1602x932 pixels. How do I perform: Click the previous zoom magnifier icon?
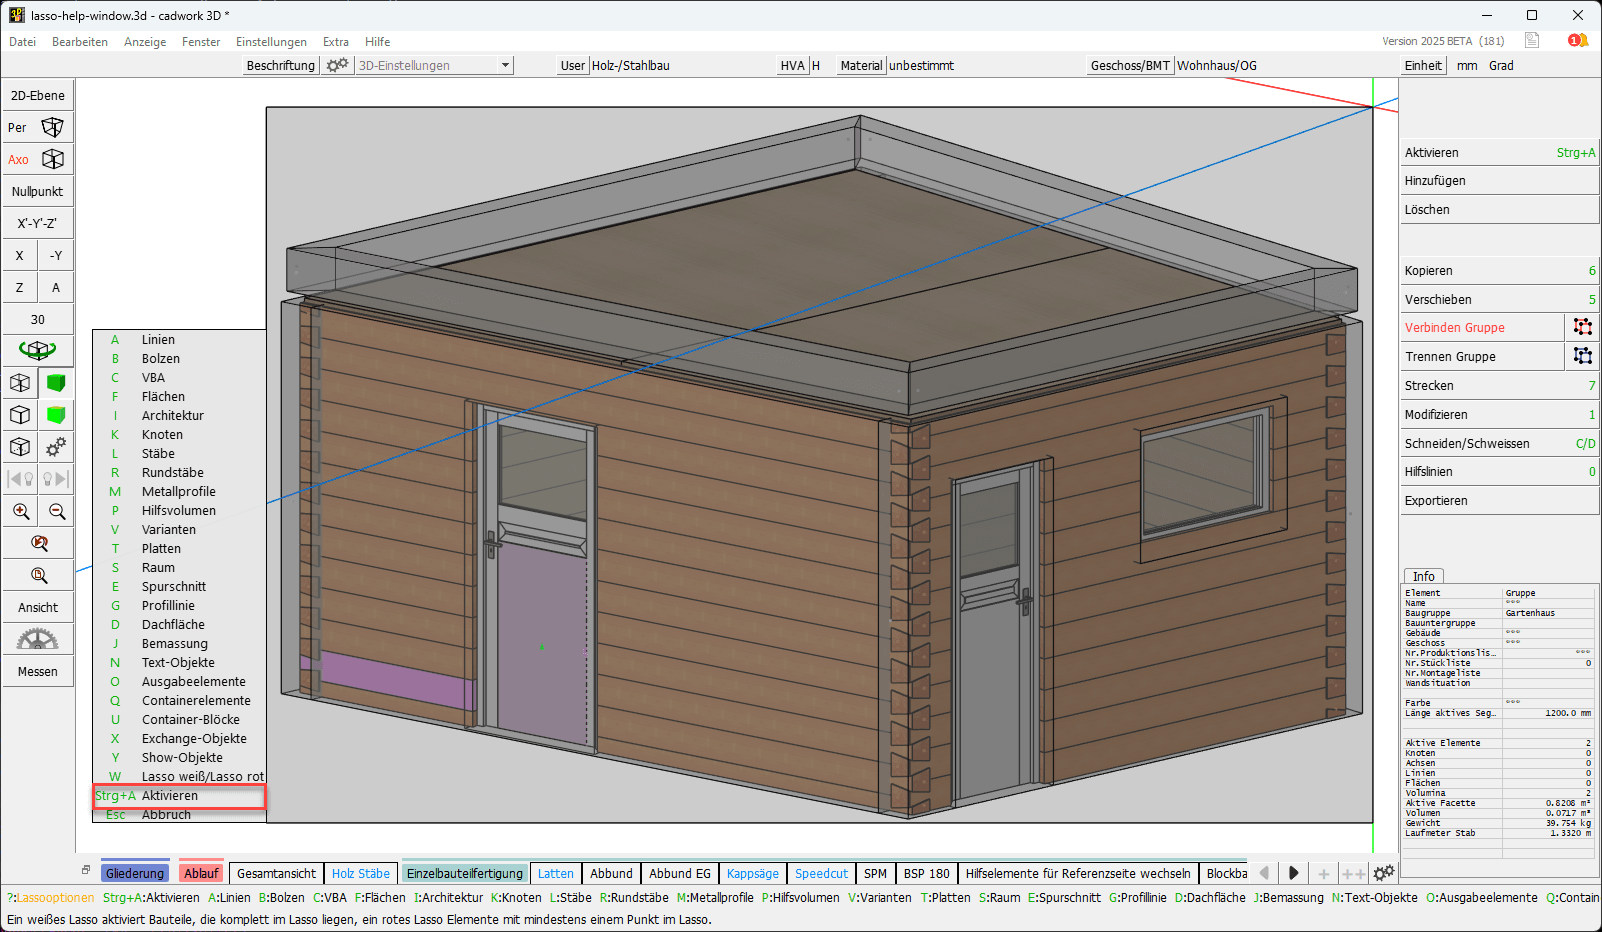click(x=38, y=543)
